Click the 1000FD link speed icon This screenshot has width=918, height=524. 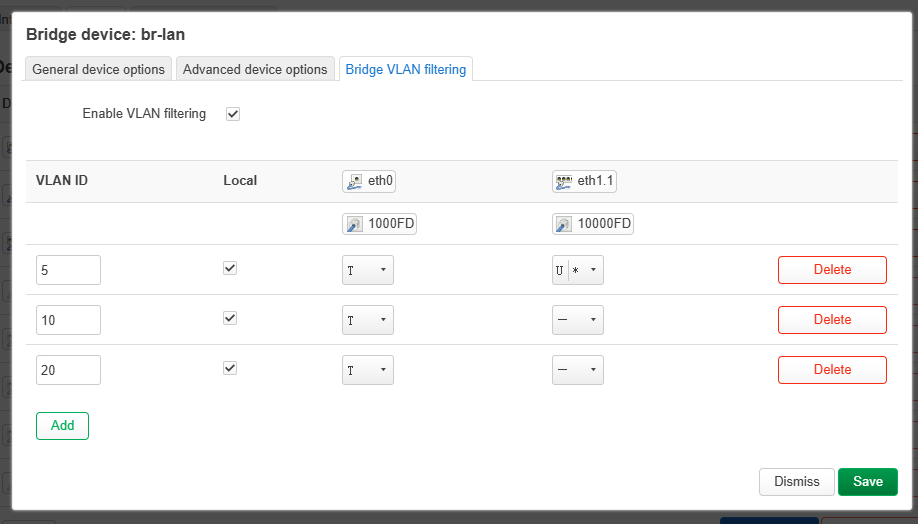pyautogui.click(x=354, y=225)
